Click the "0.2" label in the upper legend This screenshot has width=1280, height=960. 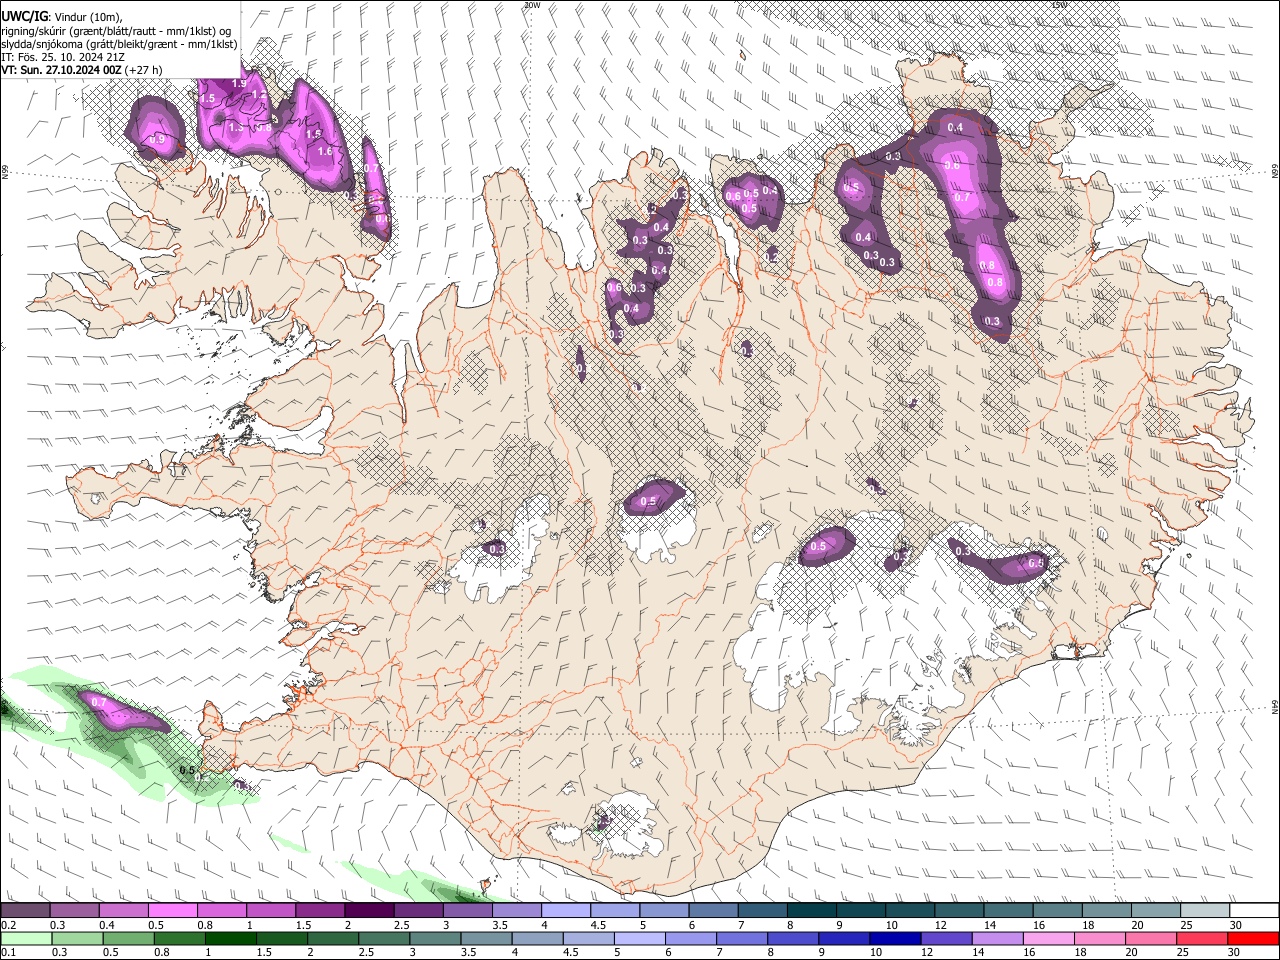[x=9, y=925]
